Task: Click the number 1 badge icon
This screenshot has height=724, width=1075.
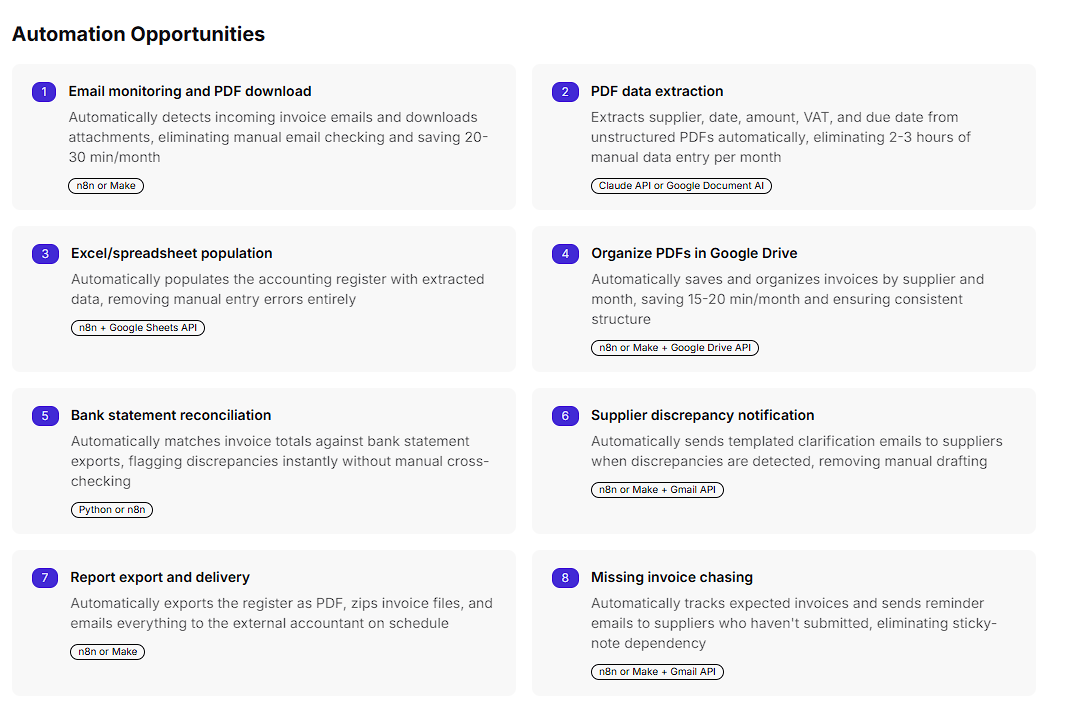Action: 44,92
